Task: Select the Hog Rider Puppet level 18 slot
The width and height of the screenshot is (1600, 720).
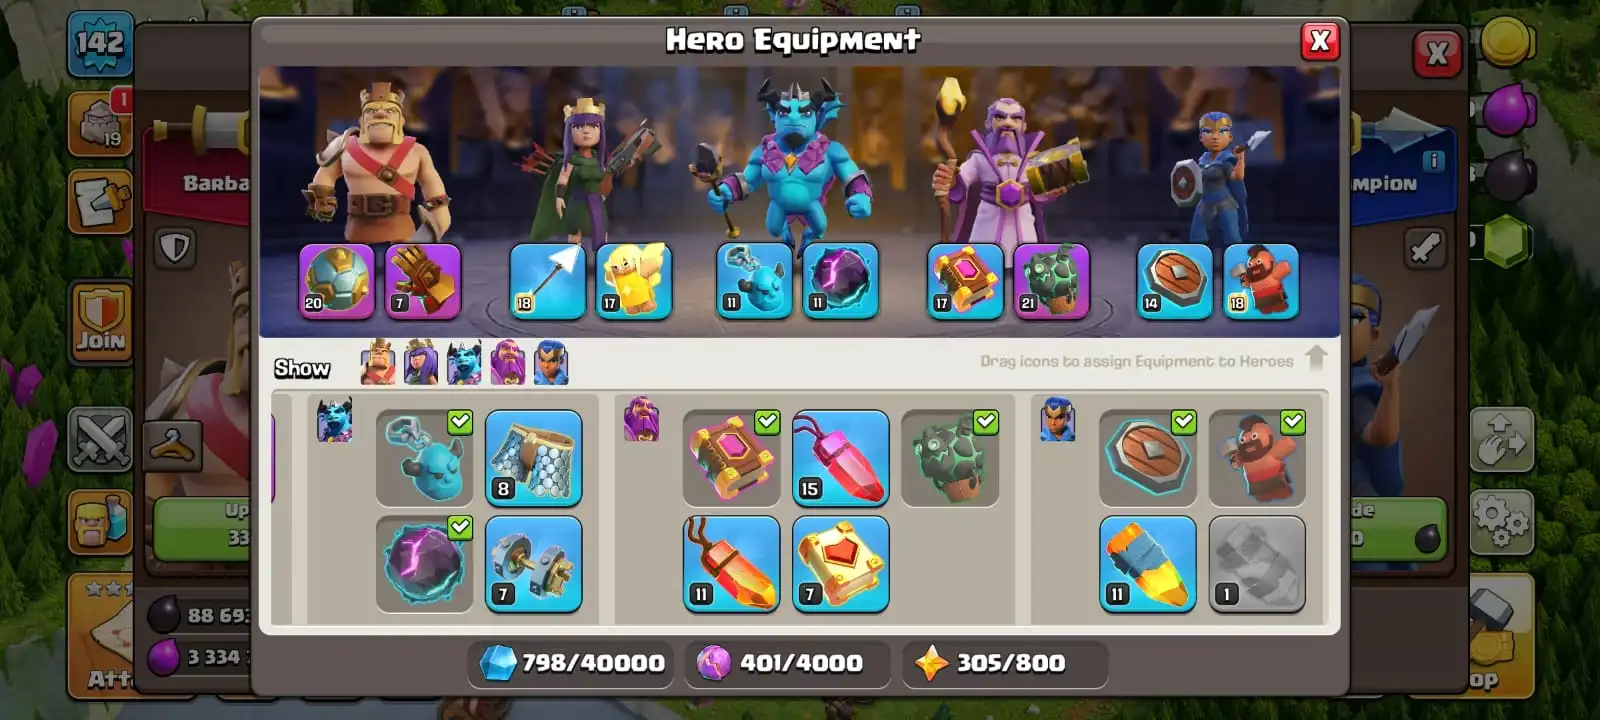Action: [x=1261, y=282]
